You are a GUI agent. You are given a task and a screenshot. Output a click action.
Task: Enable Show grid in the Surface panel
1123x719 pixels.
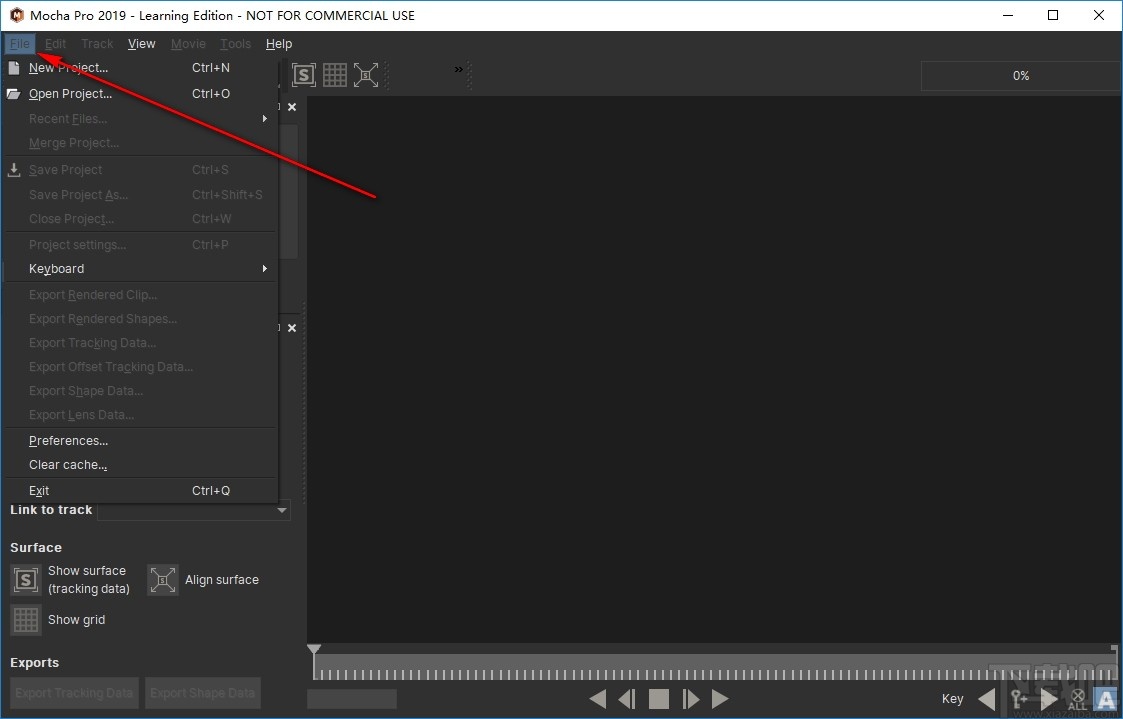click(25, 620)
